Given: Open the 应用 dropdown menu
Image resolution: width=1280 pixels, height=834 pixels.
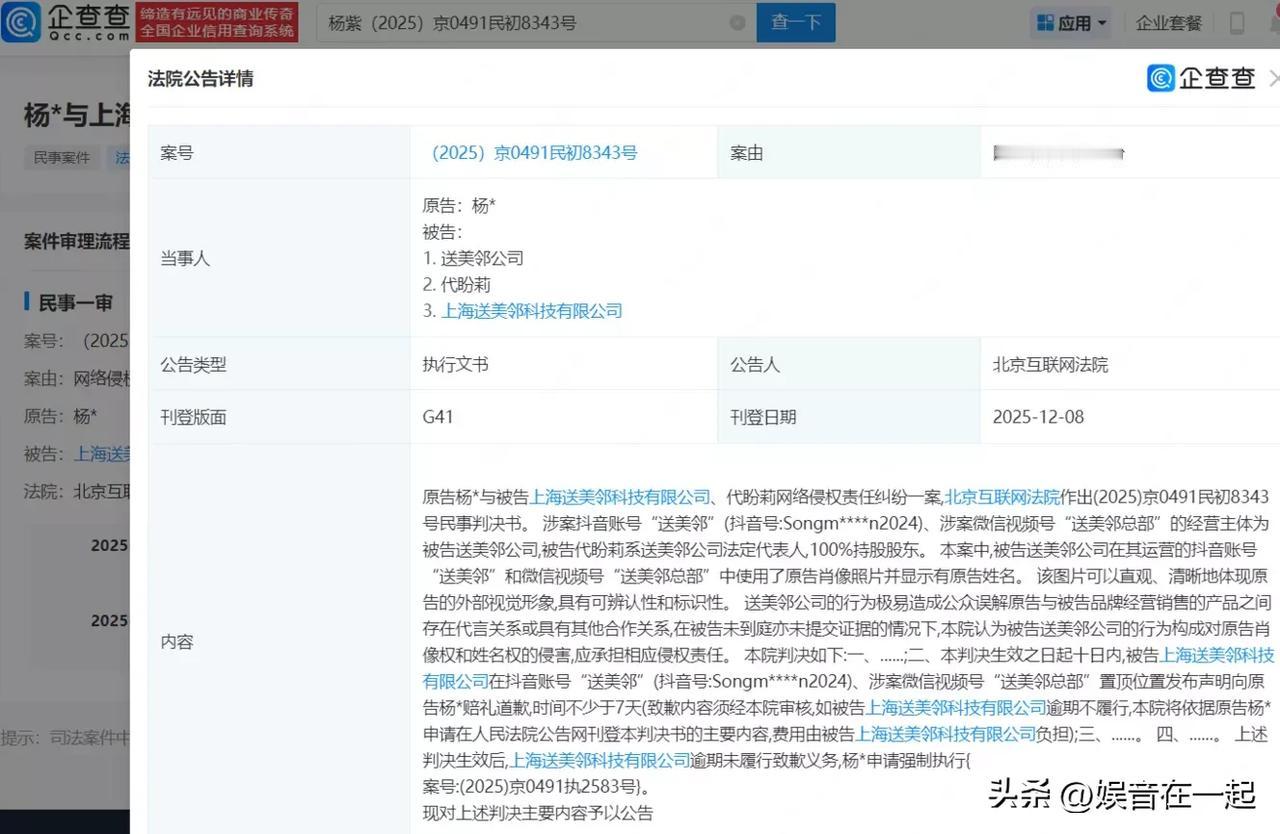Looking at the screenshot, I should [1075, 22].
